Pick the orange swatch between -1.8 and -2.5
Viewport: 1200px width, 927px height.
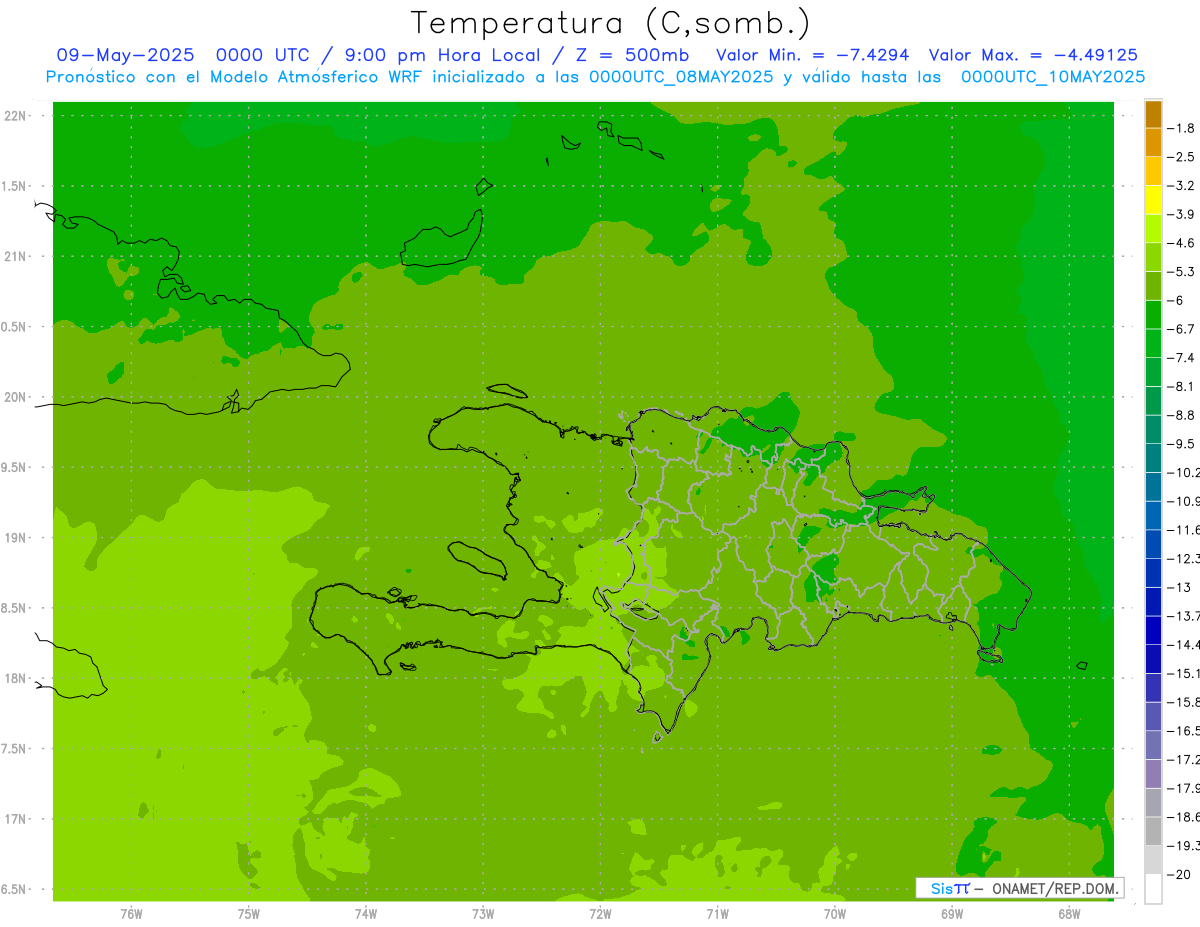tap(1153, 143)
